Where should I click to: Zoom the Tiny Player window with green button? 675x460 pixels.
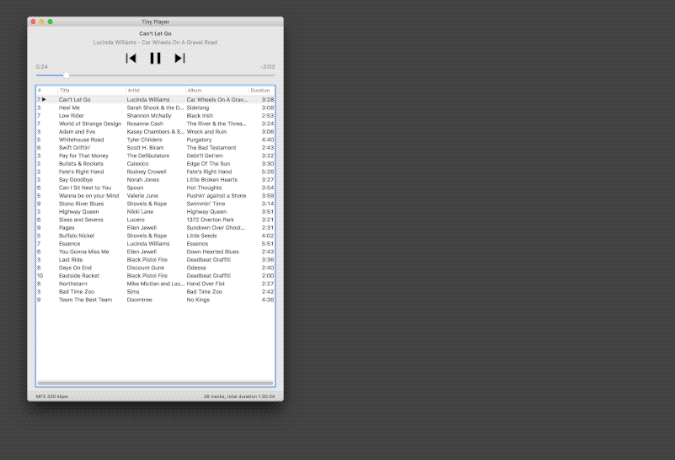(50, 22)
